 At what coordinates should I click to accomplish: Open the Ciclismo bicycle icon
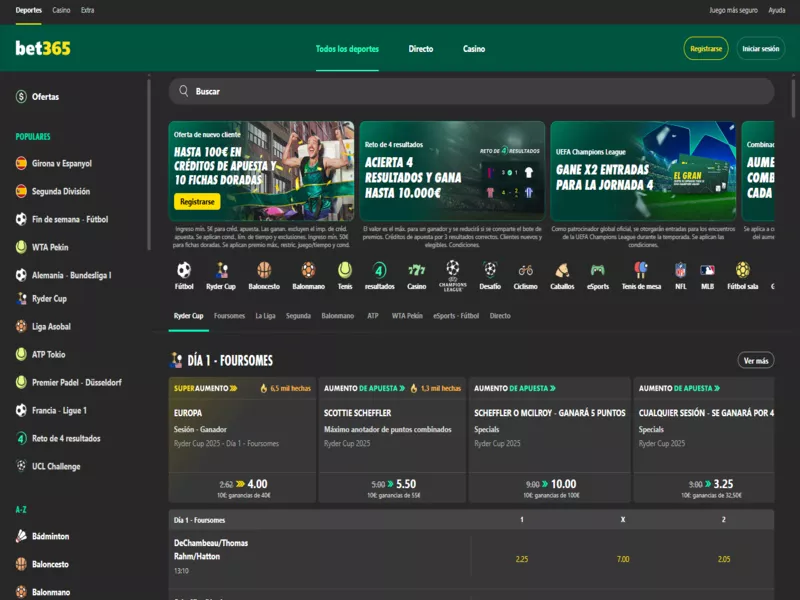click(x=526, y=270)
